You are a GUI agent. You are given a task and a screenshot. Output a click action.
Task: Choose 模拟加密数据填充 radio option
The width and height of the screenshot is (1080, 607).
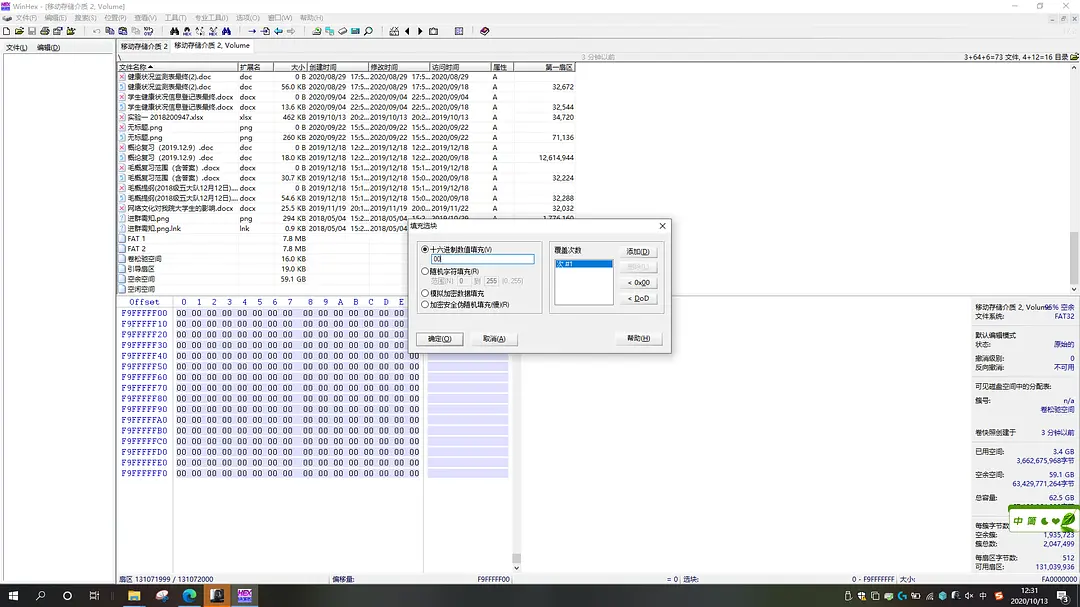point(426,293)
